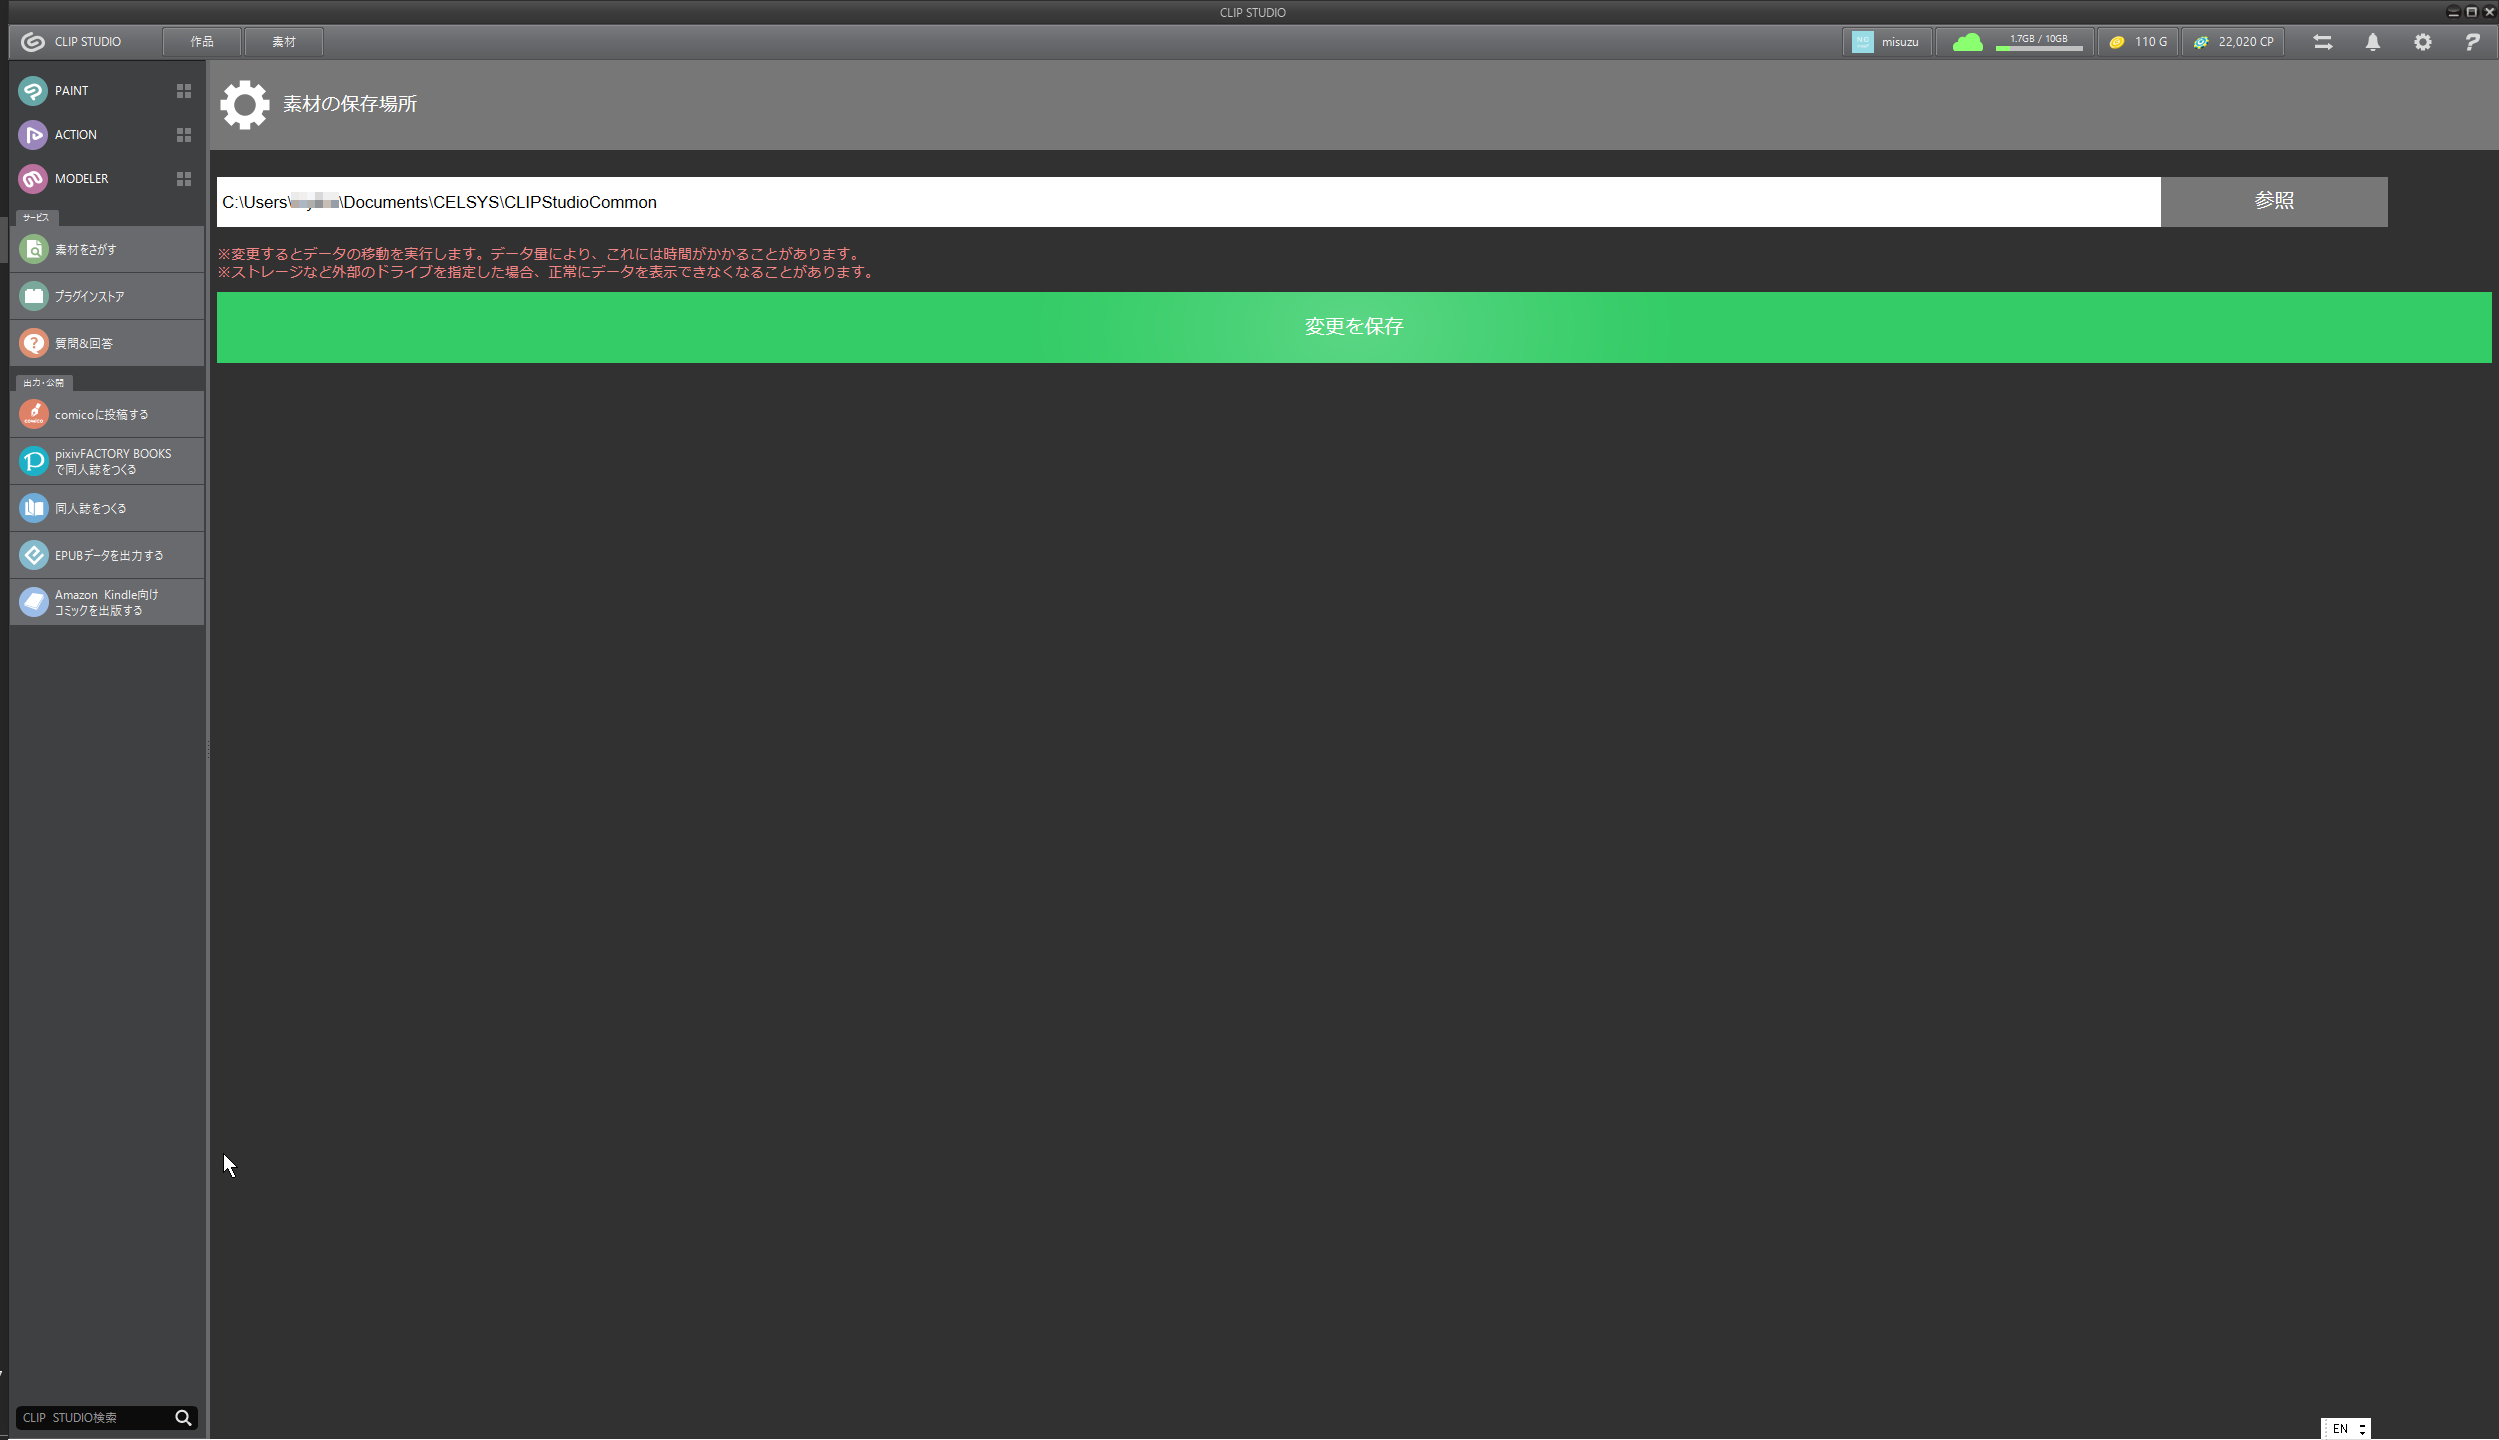
Task: Click the help question mark icon
Action: point(2472,42)
